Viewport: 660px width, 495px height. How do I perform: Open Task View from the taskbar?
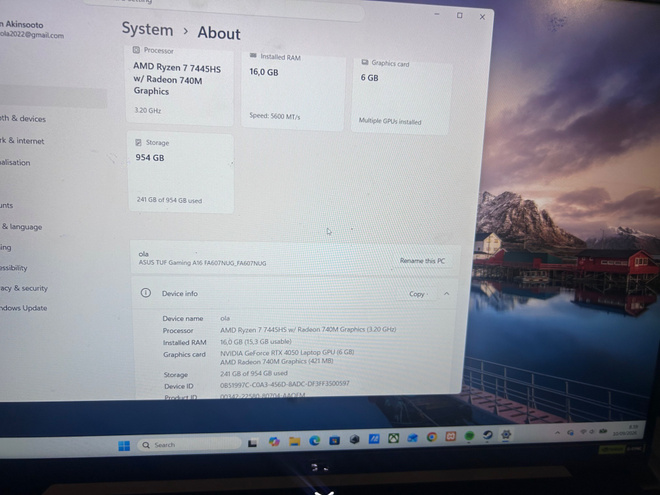click(x=252, y=443)
